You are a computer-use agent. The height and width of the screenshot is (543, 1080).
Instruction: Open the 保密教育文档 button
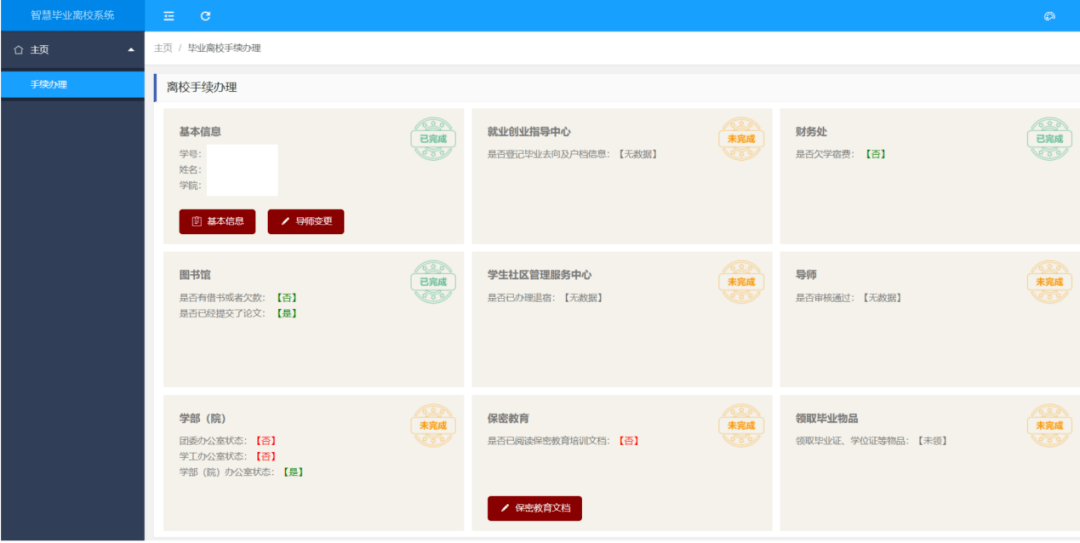534,509
